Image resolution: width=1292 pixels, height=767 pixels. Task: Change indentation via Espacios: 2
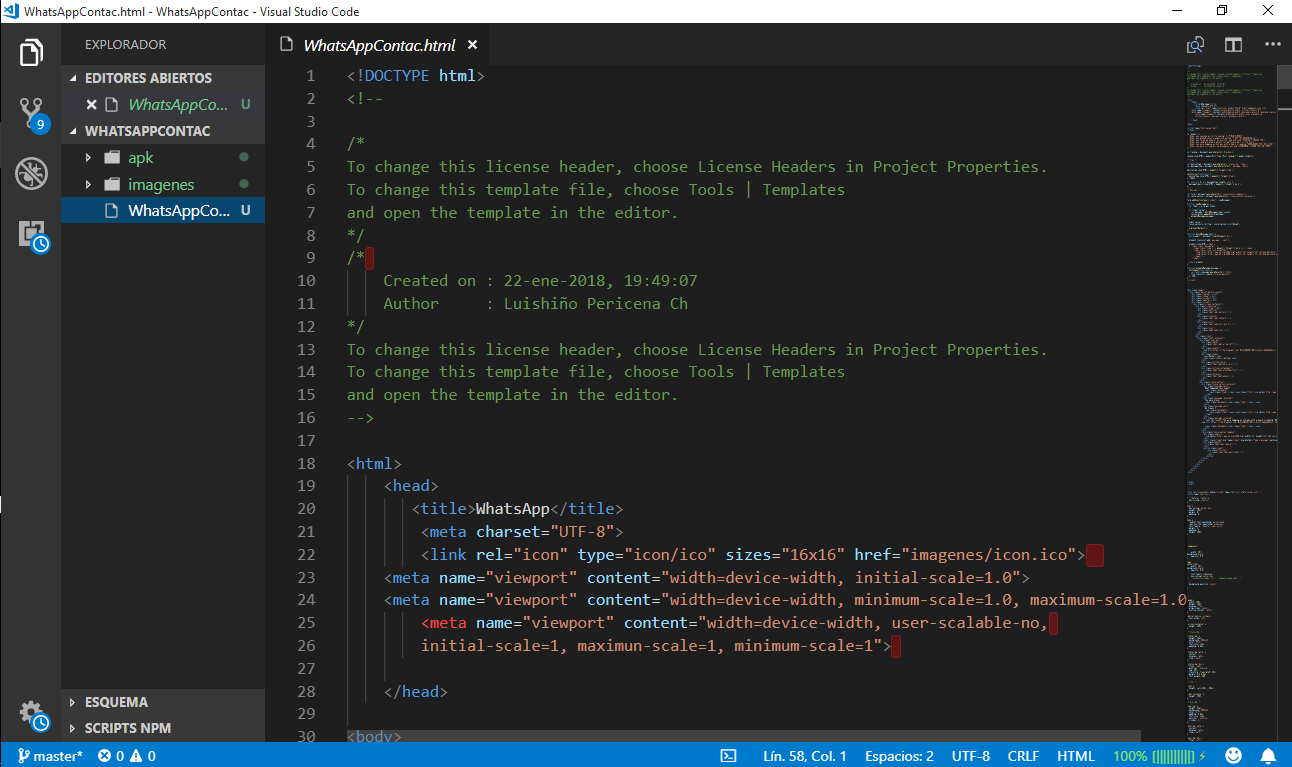(899, 756)
